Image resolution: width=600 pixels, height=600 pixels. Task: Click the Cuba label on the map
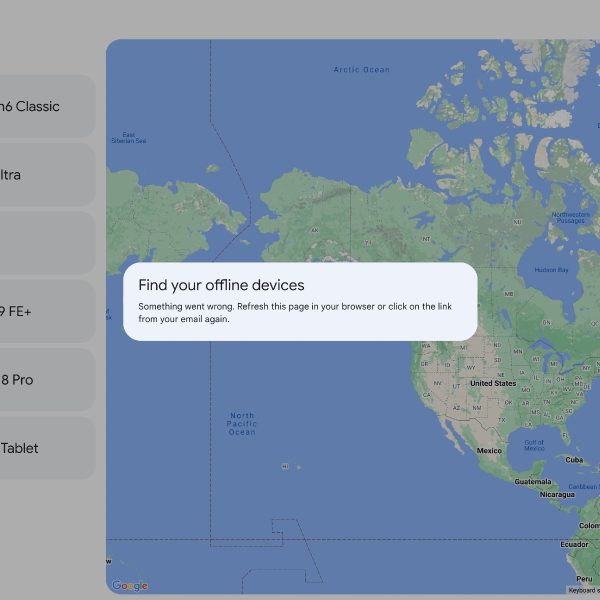574,460
